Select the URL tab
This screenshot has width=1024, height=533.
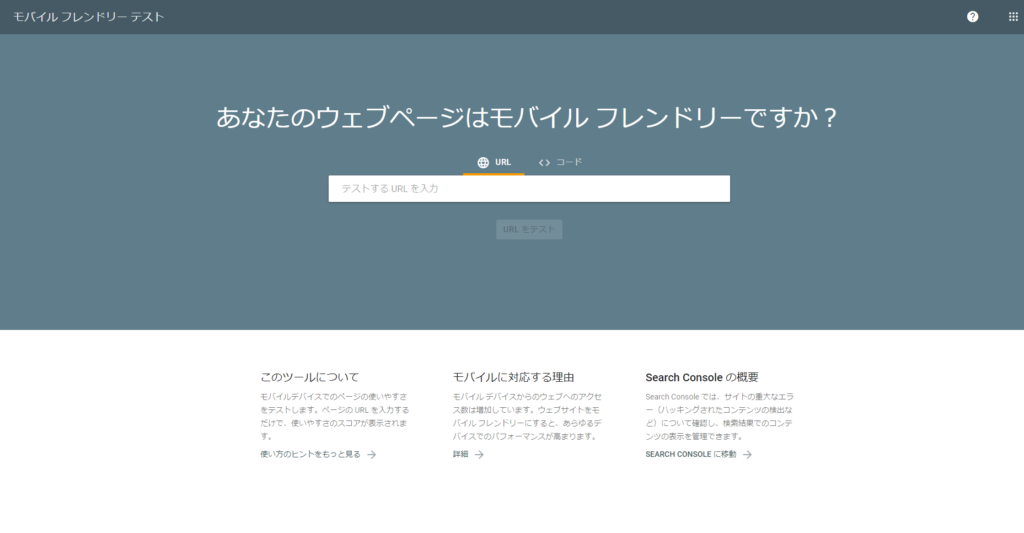pos(494,163)
